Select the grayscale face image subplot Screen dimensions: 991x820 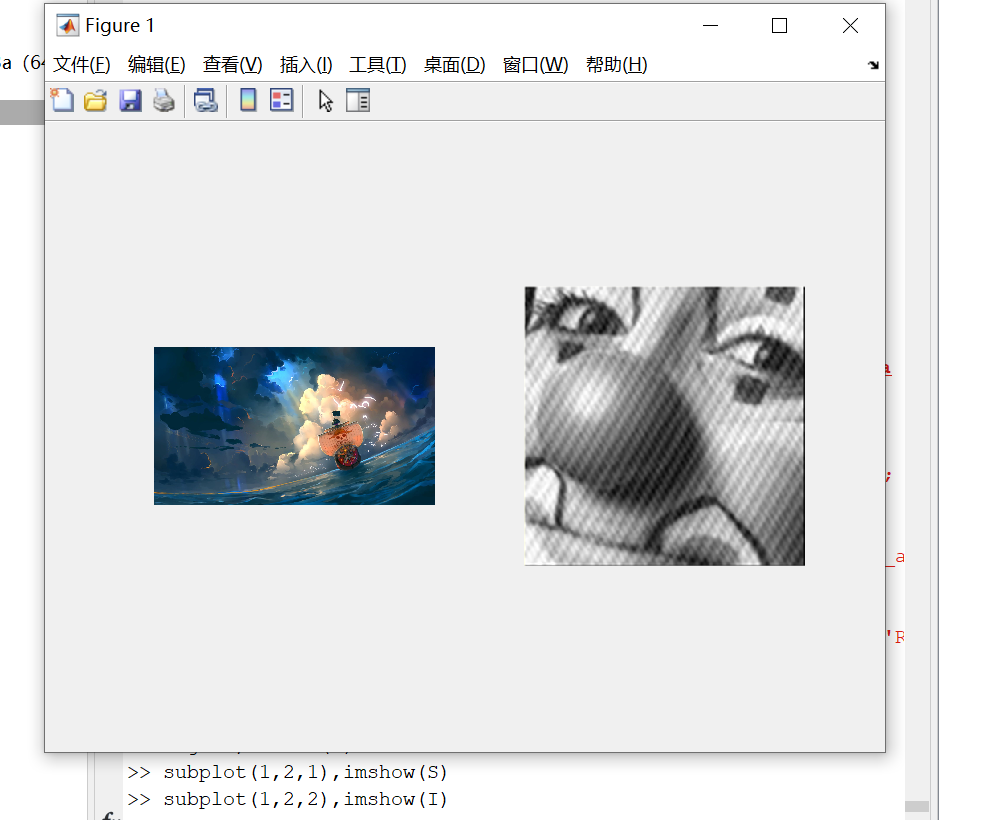coord(665,426)
